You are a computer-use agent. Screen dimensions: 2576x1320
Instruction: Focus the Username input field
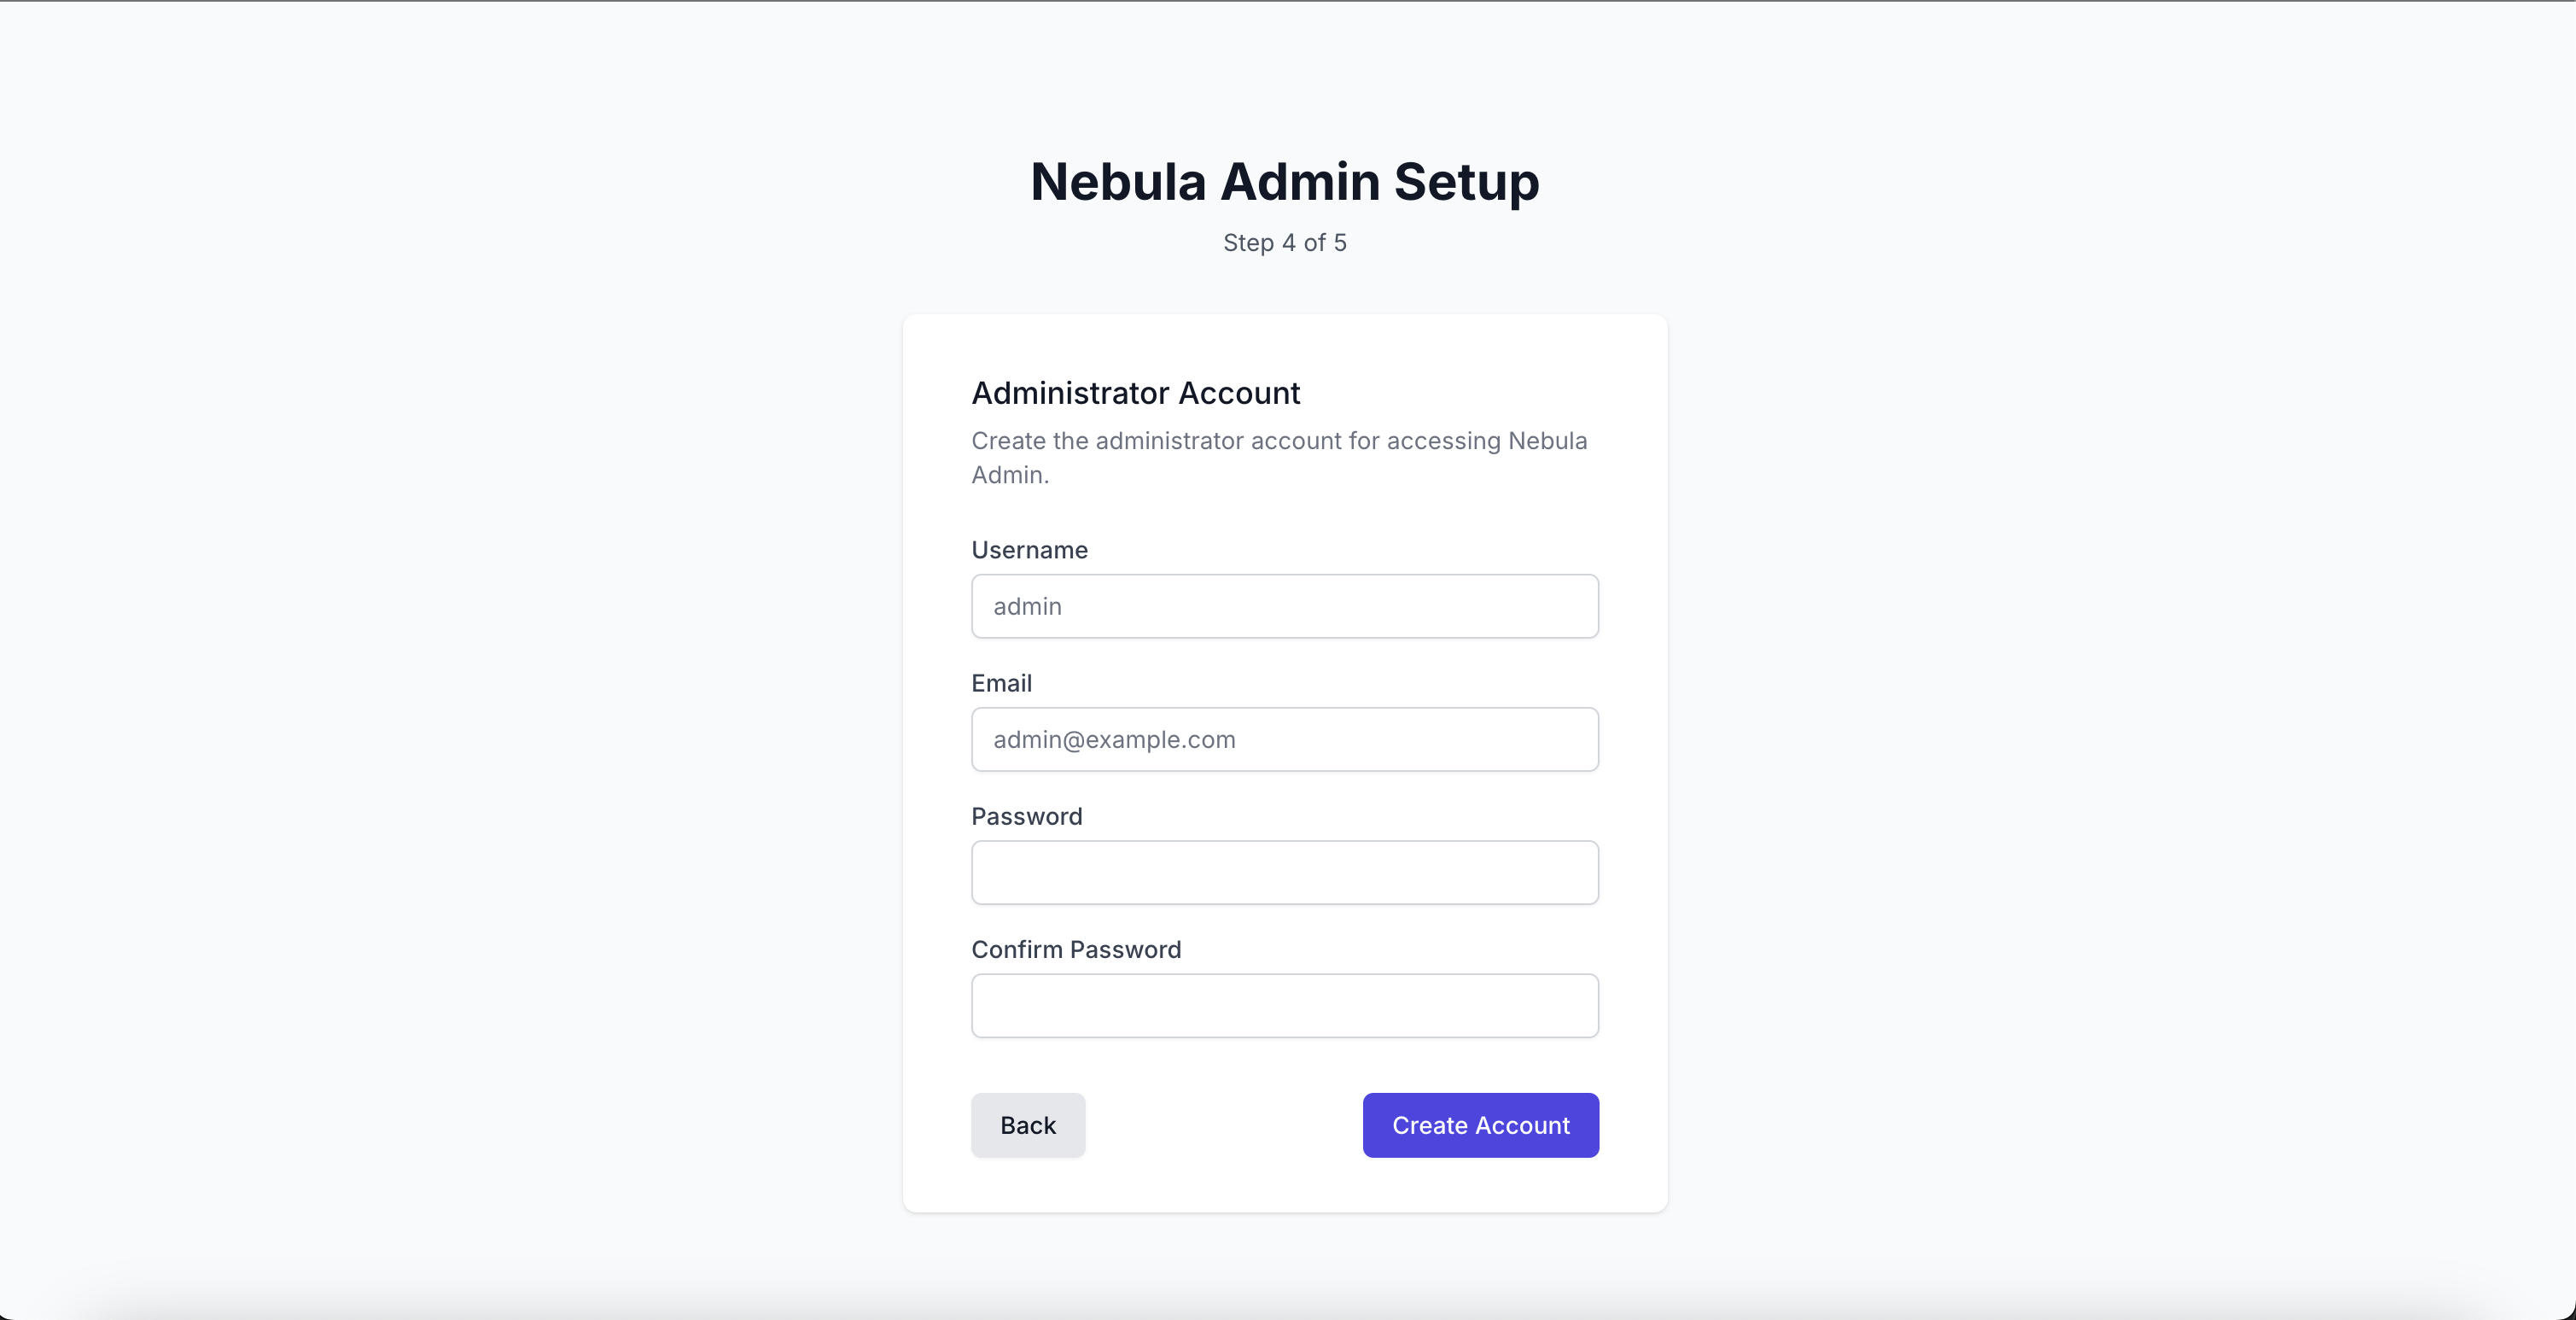(x=1284, y=606)
